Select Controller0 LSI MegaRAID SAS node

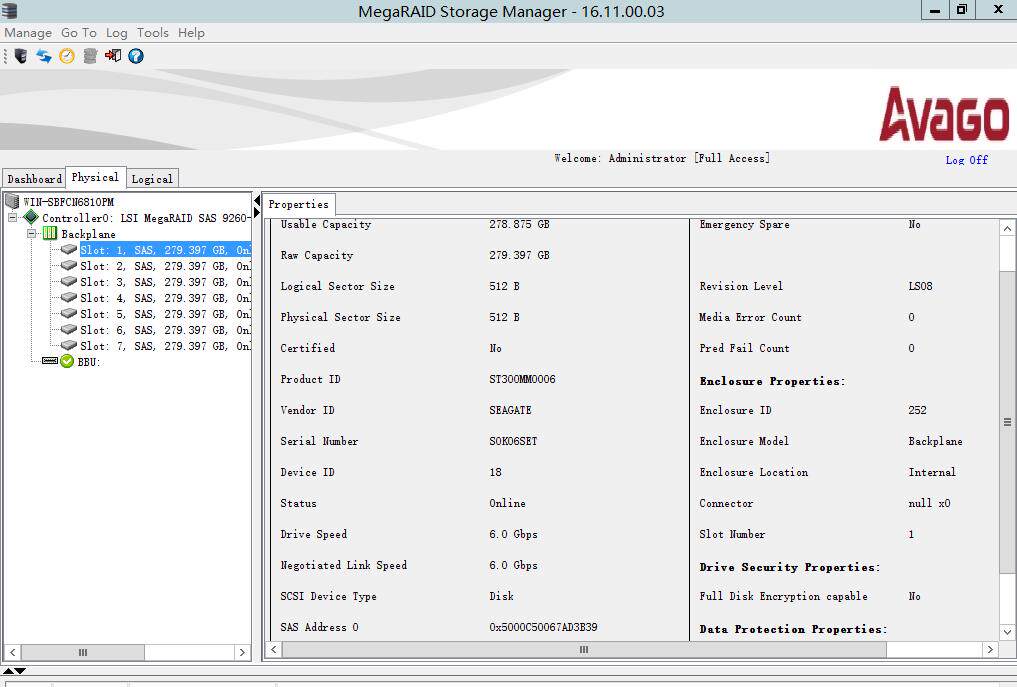(x=146, y=218)
